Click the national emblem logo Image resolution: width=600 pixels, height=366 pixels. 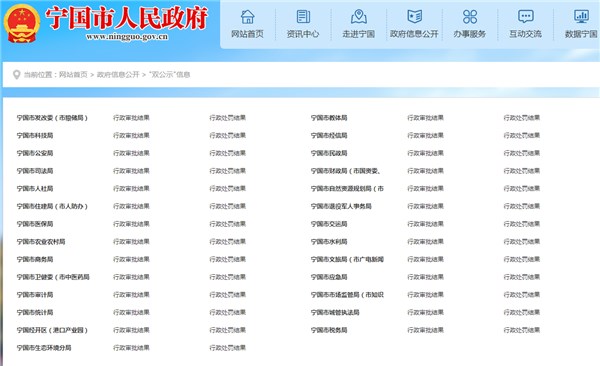point(21,24)
